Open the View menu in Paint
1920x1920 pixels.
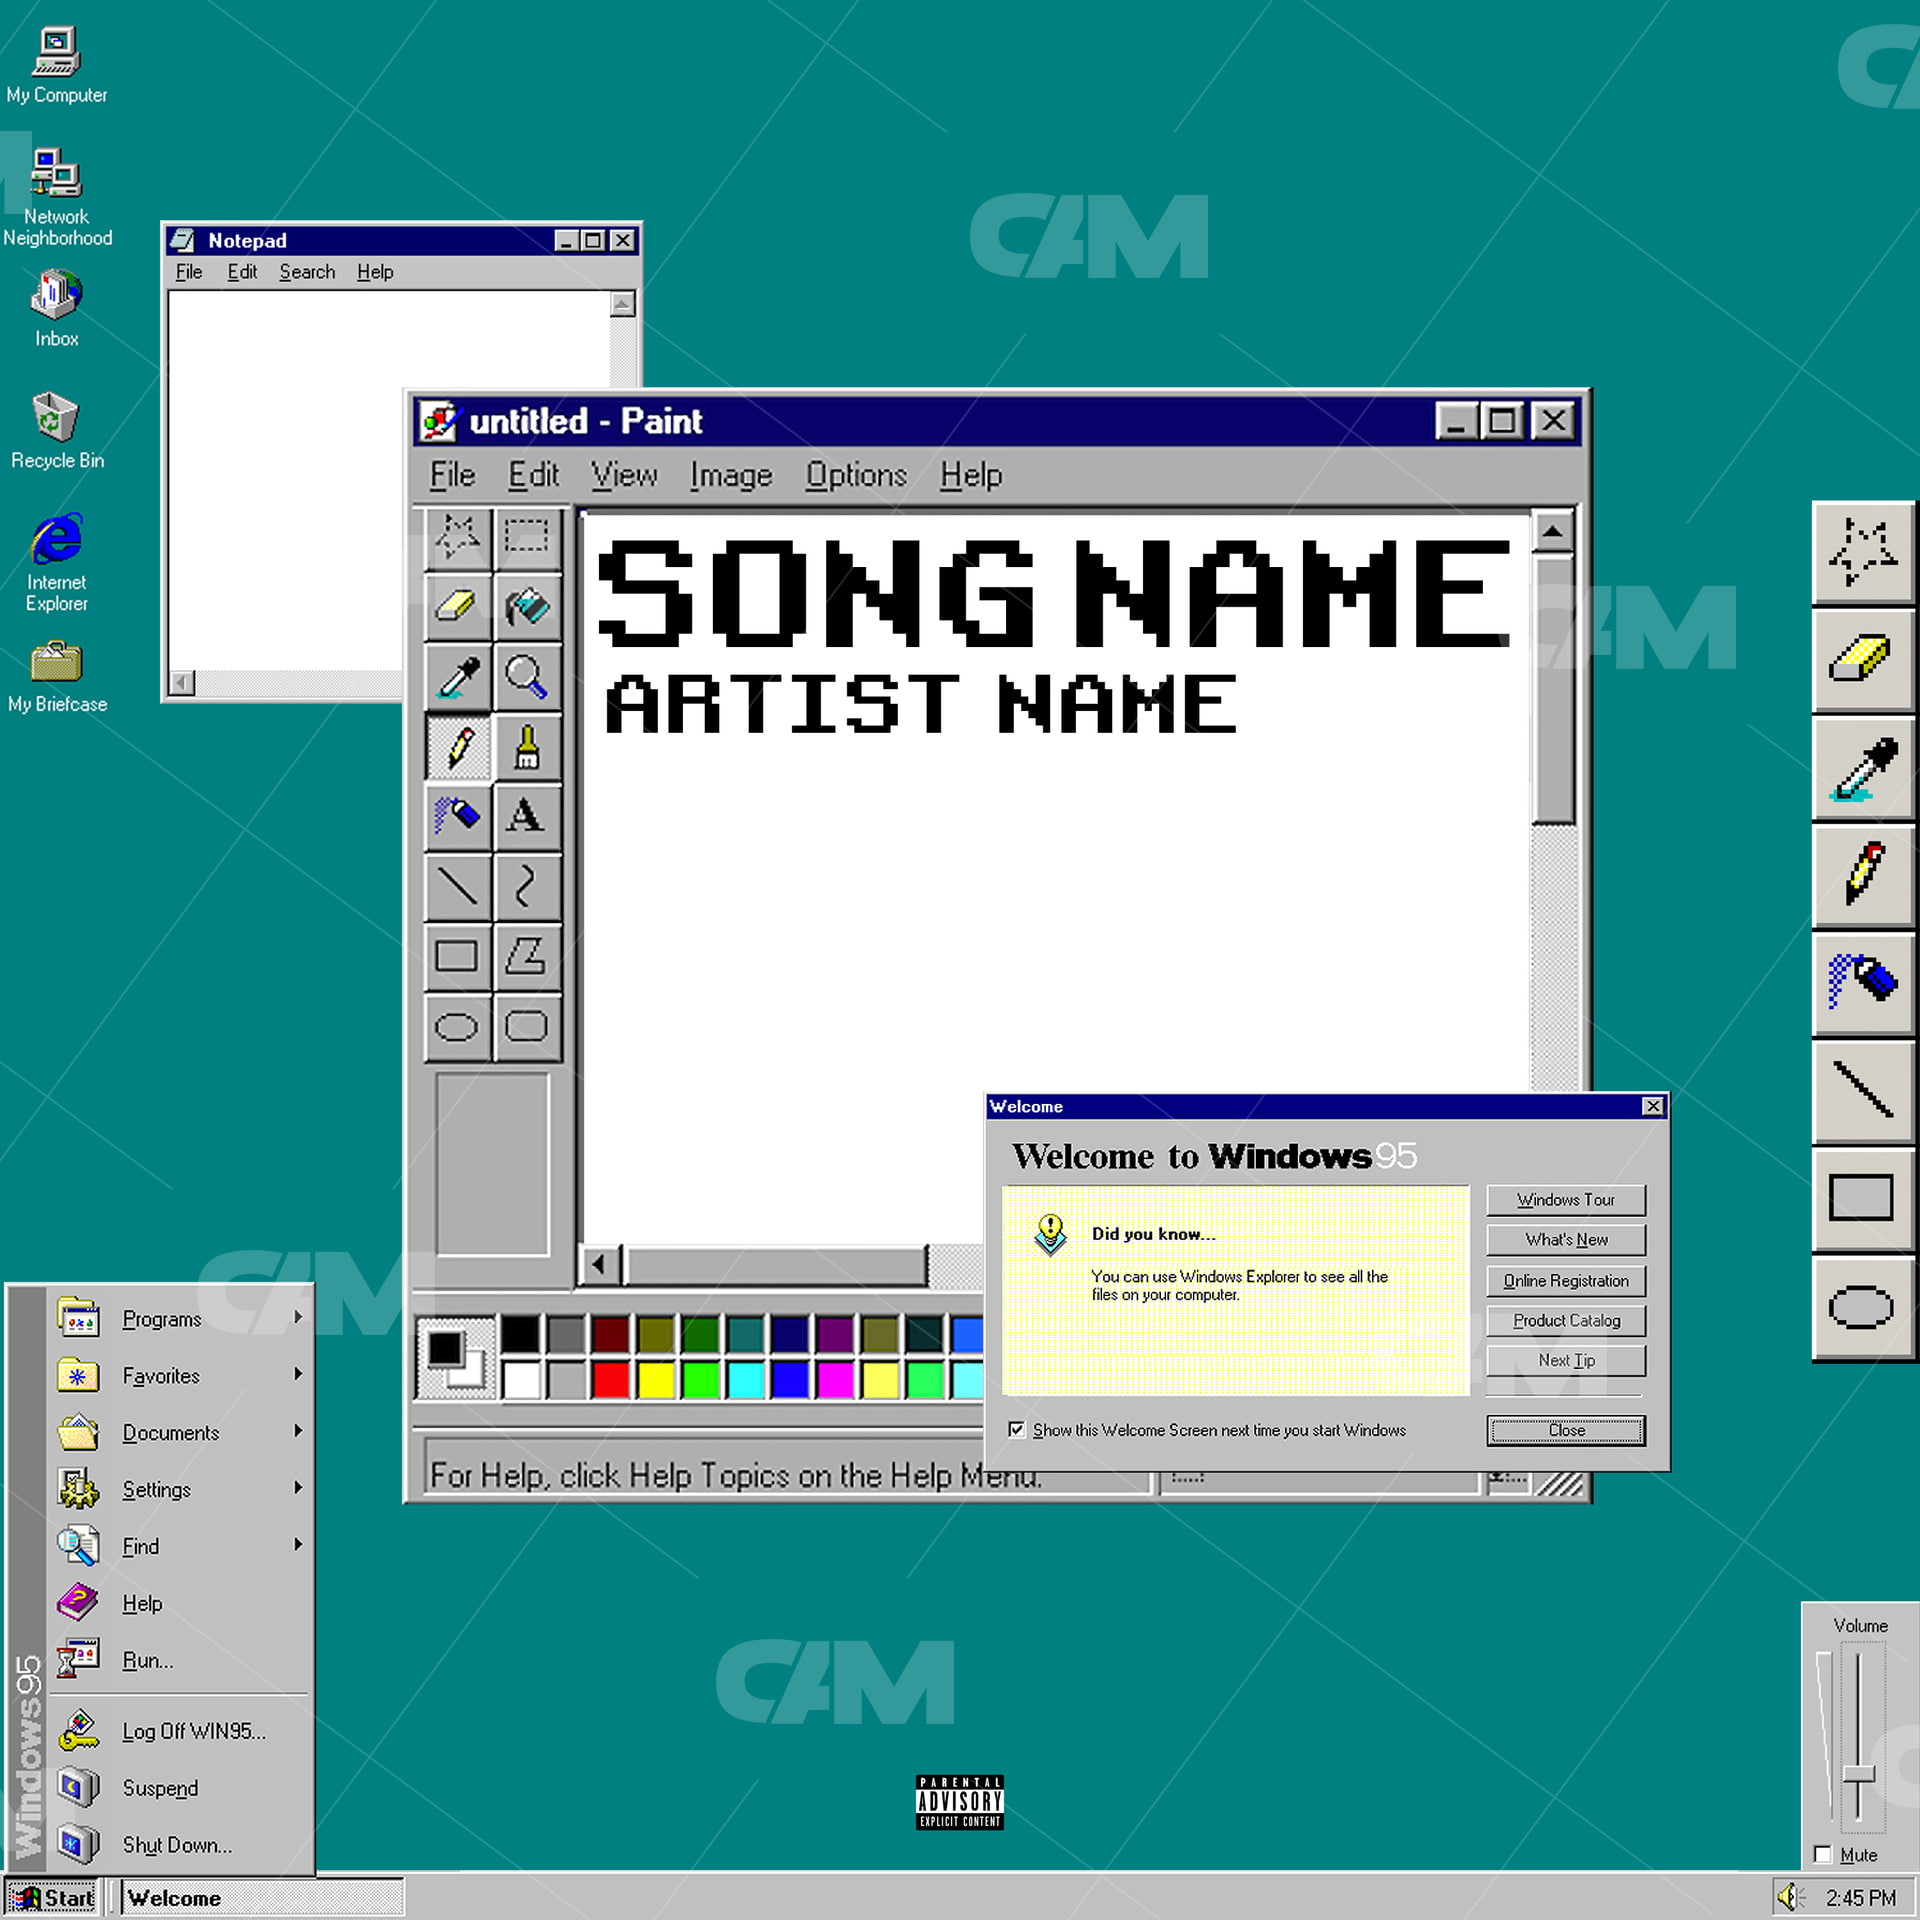coord(624,475)
